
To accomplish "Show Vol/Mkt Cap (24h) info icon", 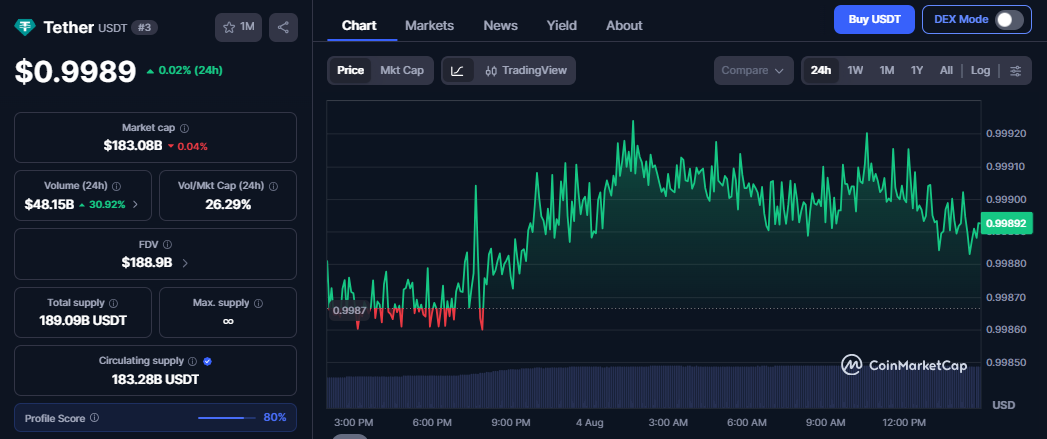I will pos(273,186).
